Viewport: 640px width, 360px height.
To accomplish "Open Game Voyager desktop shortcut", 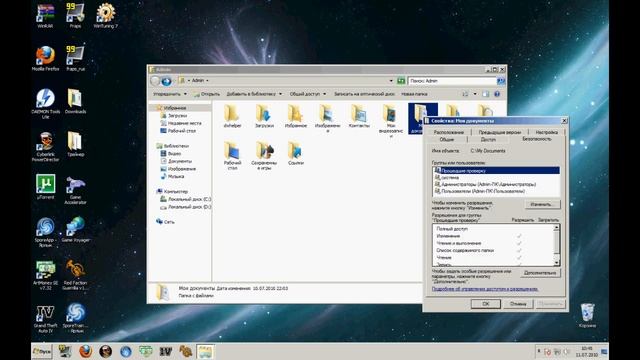I will click(75, 230).
